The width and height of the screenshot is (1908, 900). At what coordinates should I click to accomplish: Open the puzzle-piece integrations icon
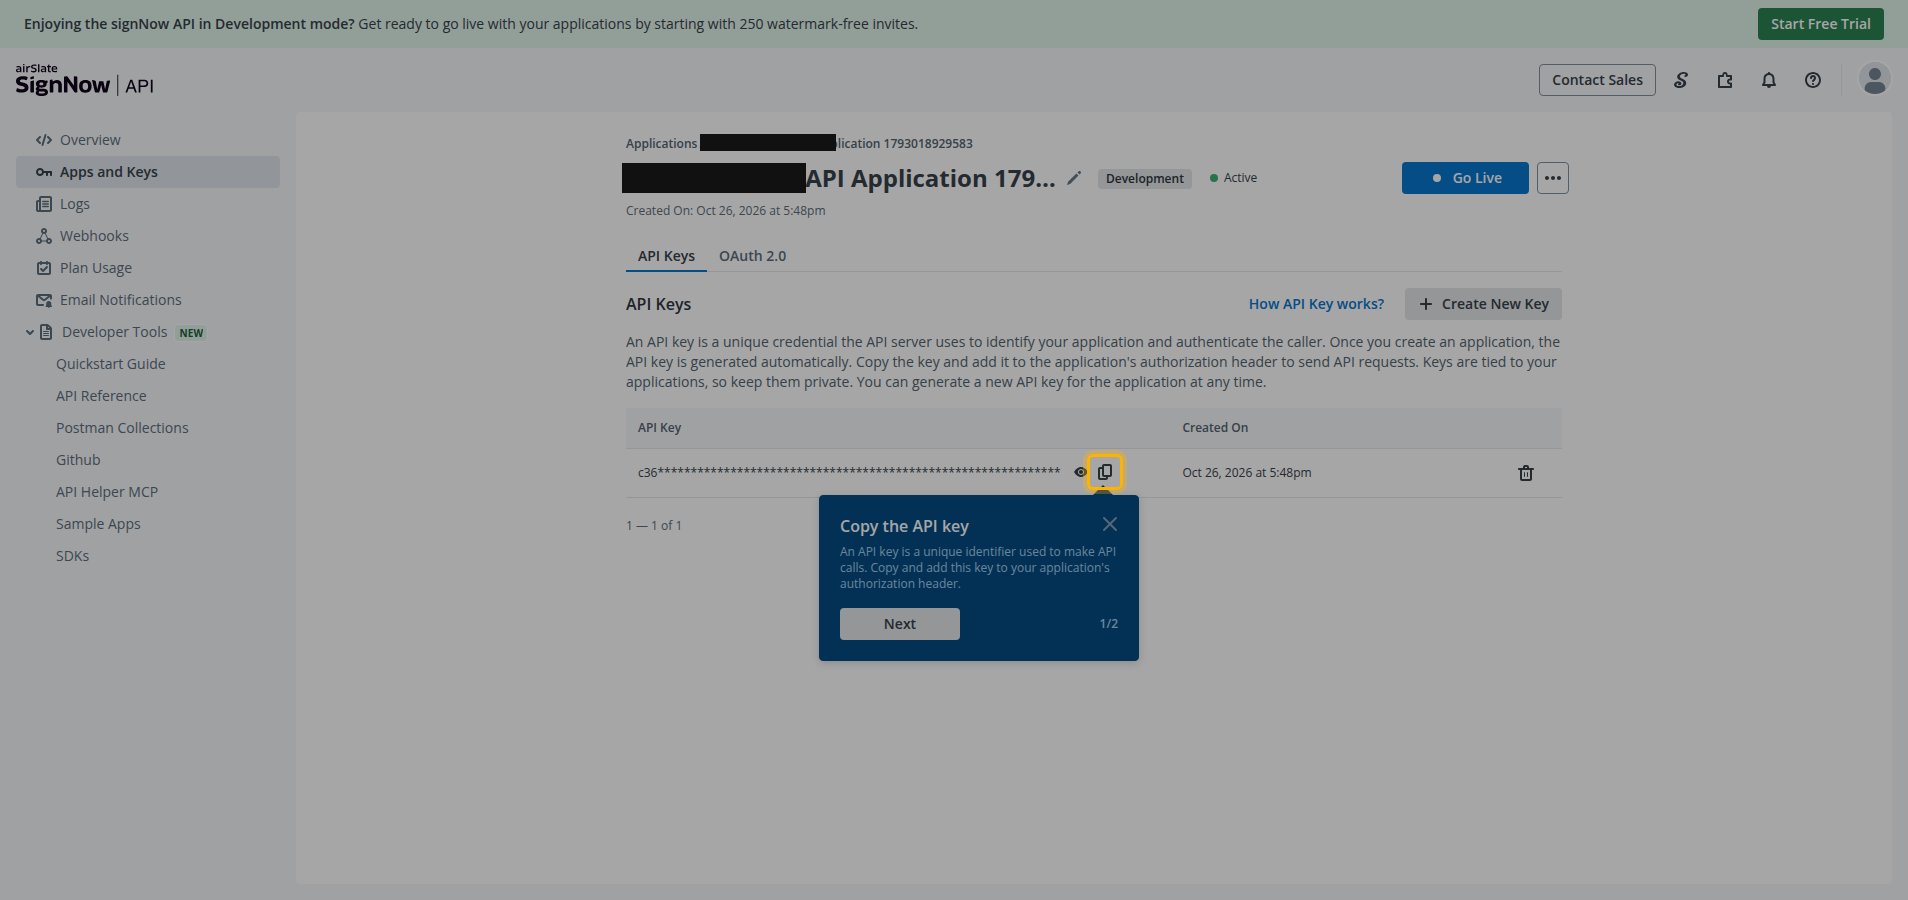1725,80
